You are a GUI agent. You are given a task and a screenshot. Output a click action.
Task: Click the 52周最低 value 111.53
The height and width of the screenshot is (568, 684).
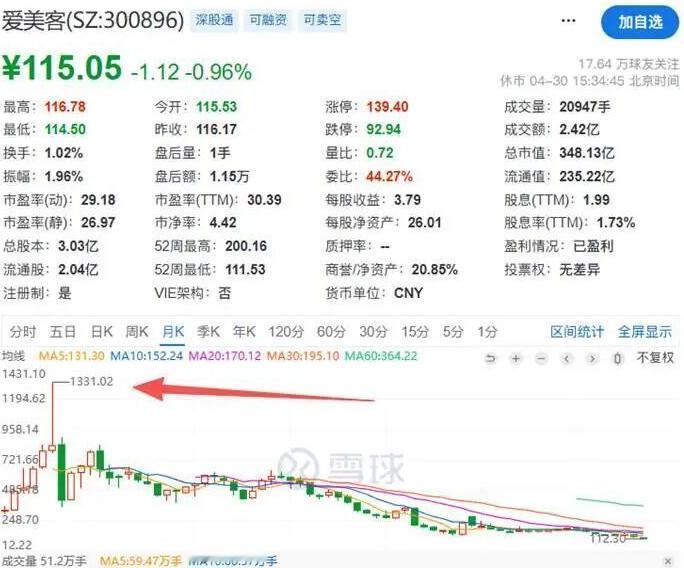(246, 270)
